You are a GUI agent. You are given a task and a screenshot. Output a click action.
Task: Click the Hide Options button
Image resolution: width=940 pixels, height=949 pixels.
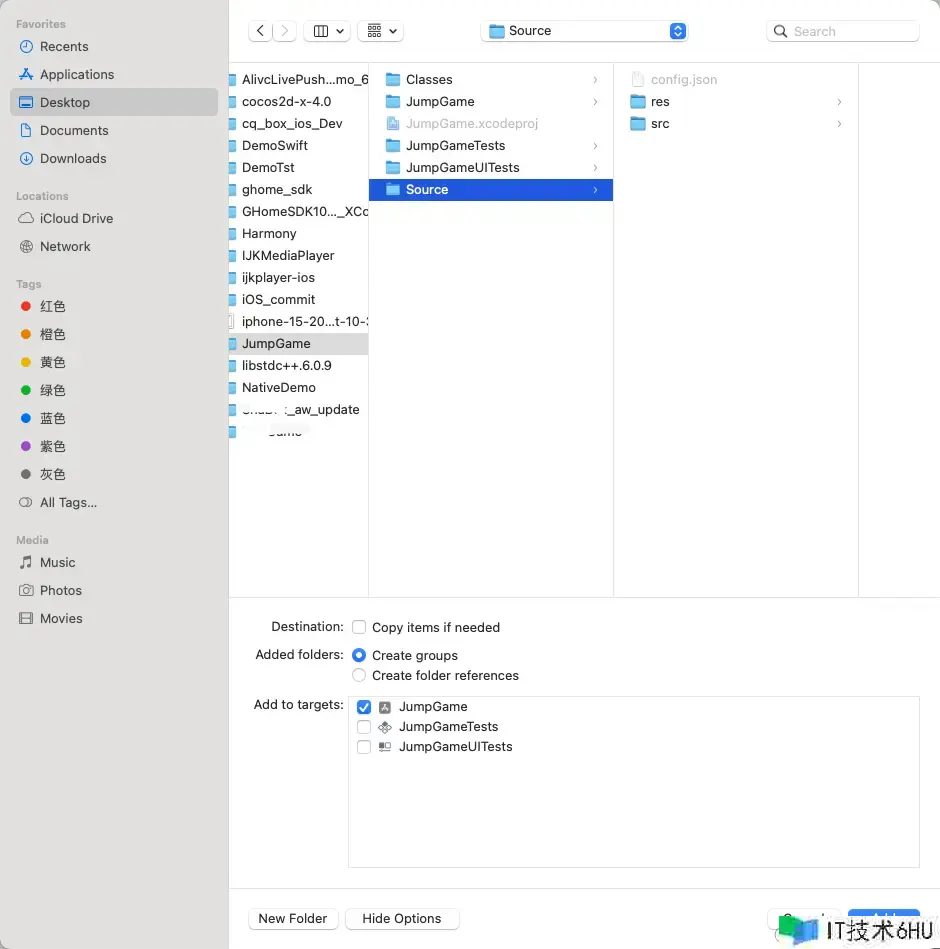click(402, 919)
